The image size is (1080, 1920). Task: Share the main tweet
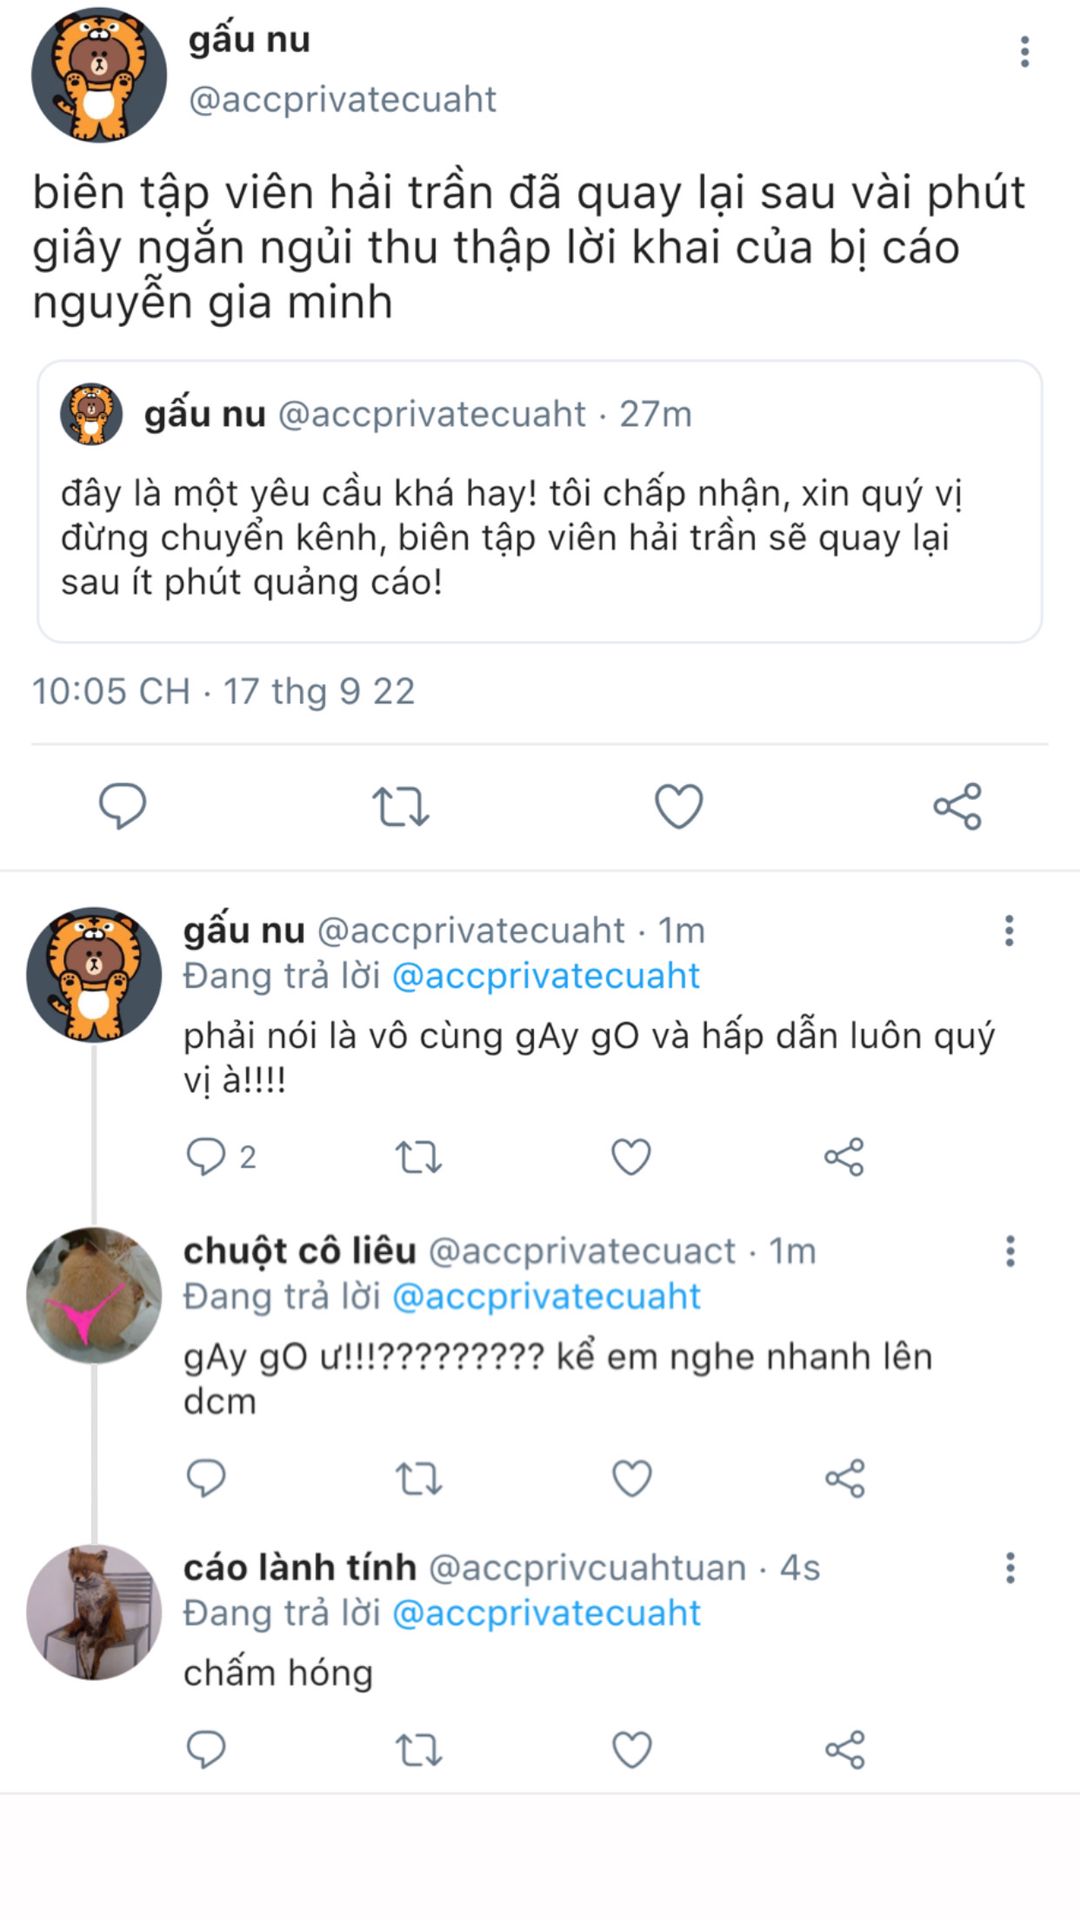tap(957, 806)
